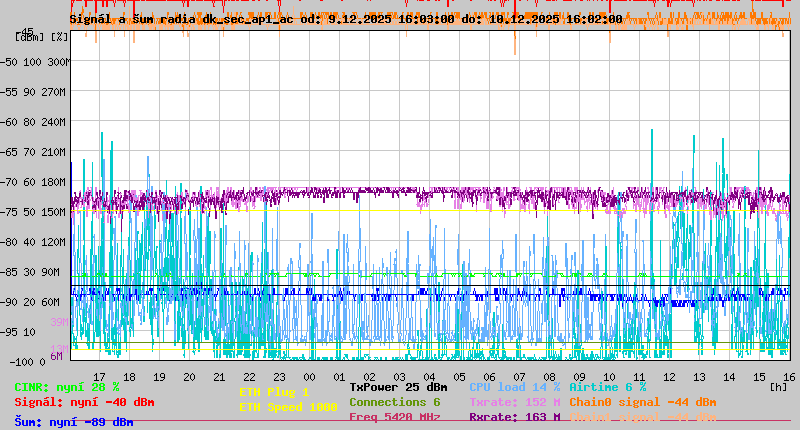Click the Rxrate 163 M legend label
Viewport: 800px width, 430px height.
click(x=514, y=417)
